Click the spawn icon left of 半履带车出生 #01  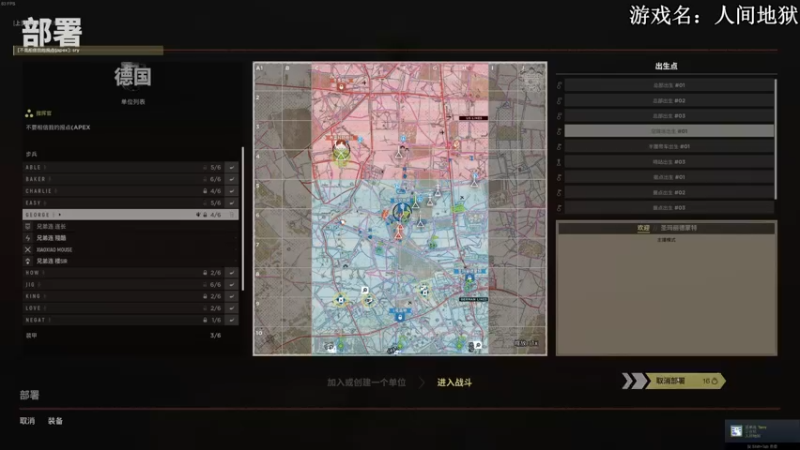[559, 146]
